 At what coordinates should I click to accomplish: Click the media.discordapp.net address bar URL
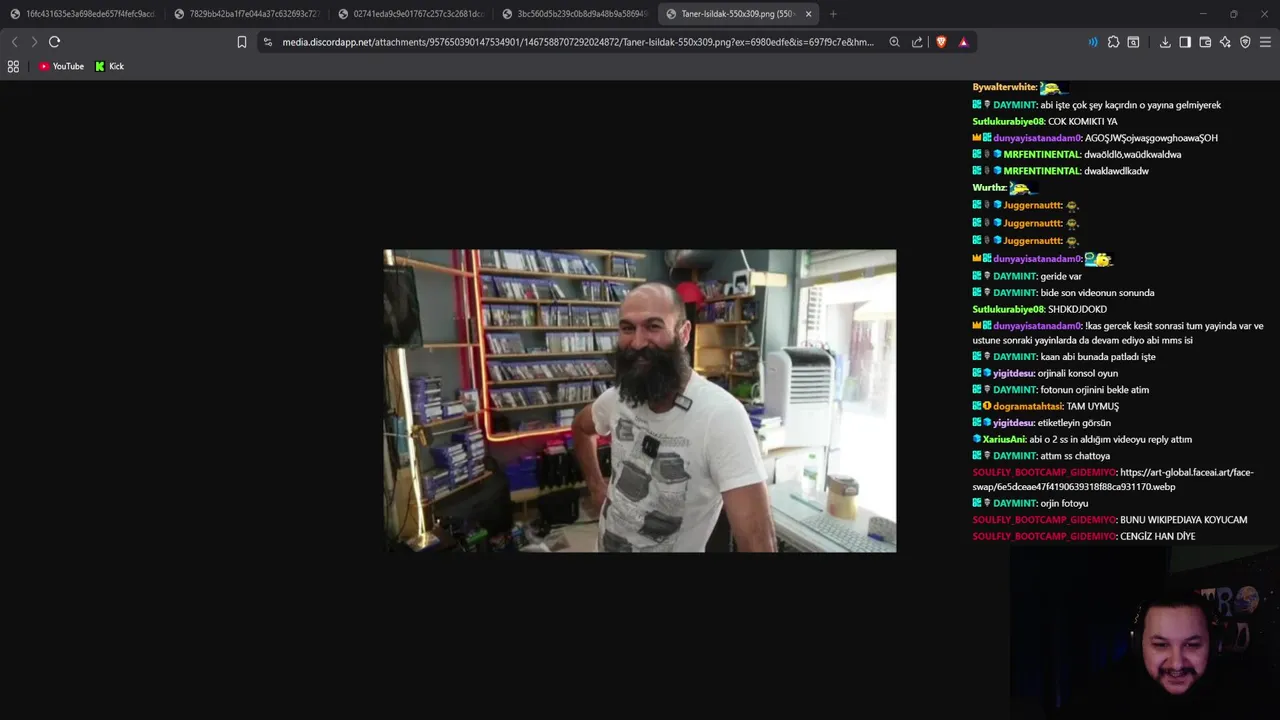click(578, 42)
